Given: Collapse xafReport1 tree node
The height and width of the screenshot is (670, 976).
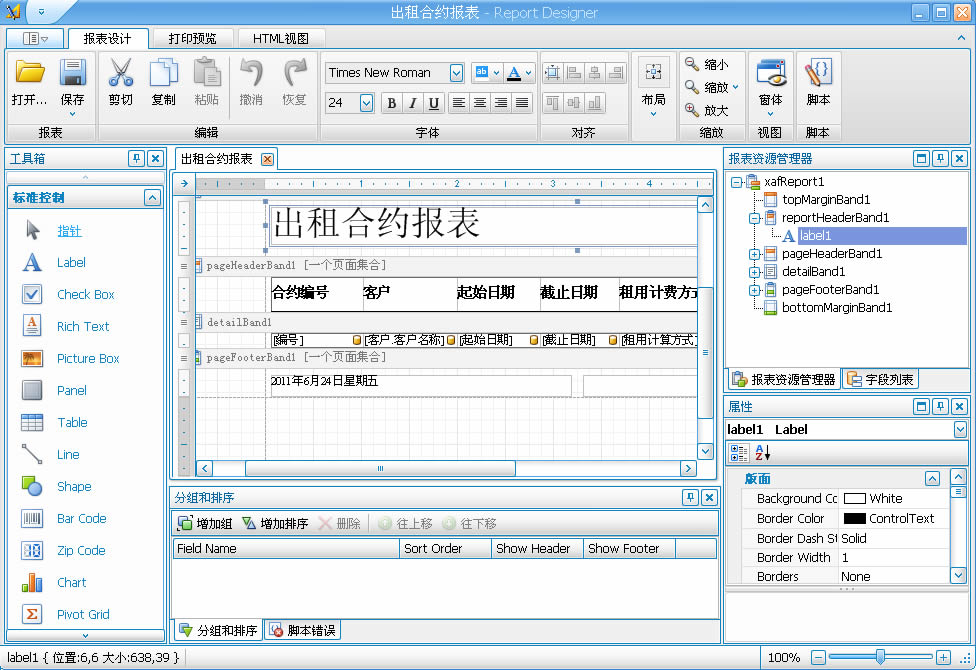Looking at the screenshot, I should point(736,182).
